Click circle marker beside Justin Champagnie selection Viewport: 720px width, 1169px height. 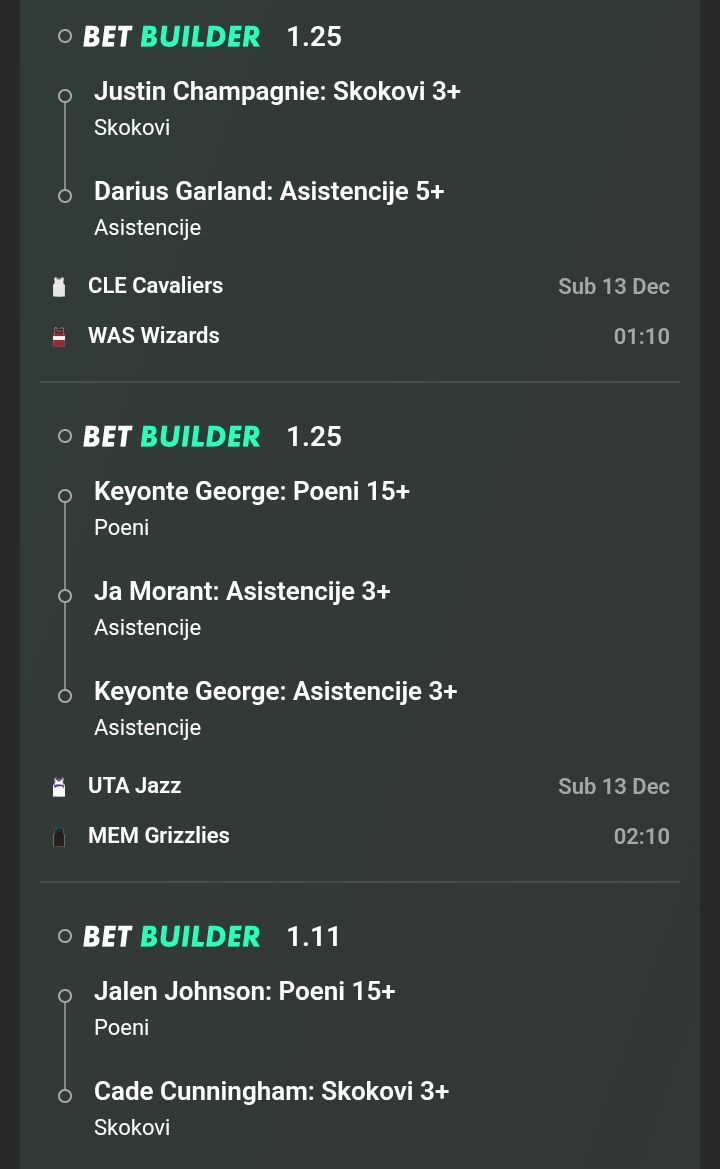[x=65, y=96]
